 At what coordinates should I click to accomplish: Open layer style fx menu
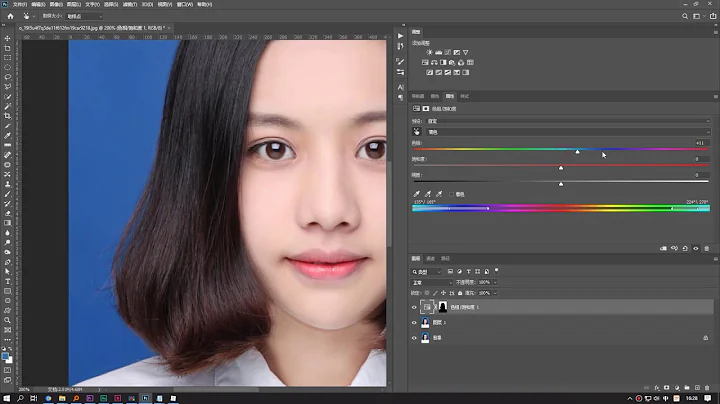click(657, 388)
